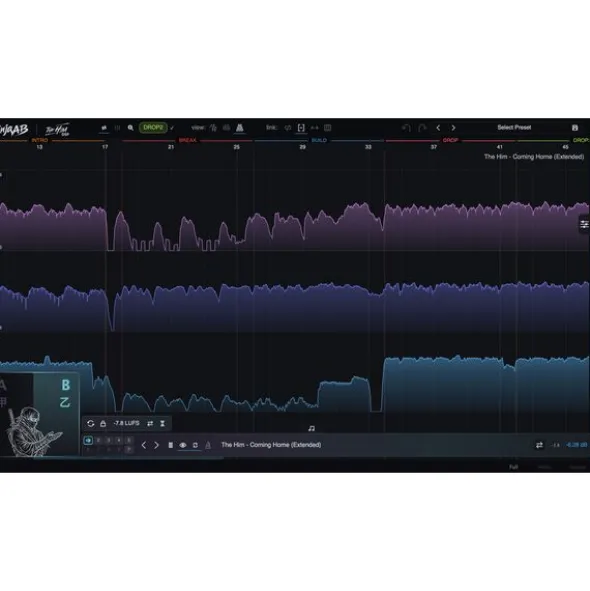Click the swap arrows icon beside LUFS value
The height and width of the screenshot is (591, 590).
coord(150,424)
